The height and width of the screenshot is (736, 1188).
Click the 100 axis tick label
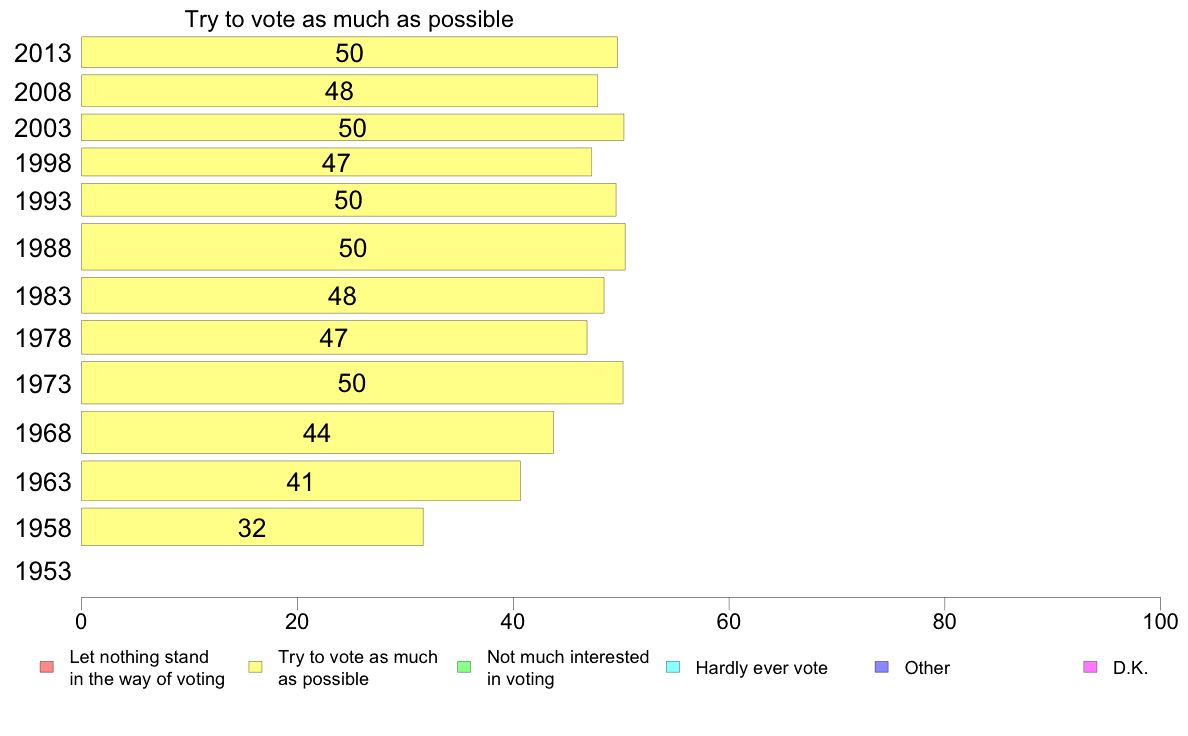click(x=1160, y=622)
